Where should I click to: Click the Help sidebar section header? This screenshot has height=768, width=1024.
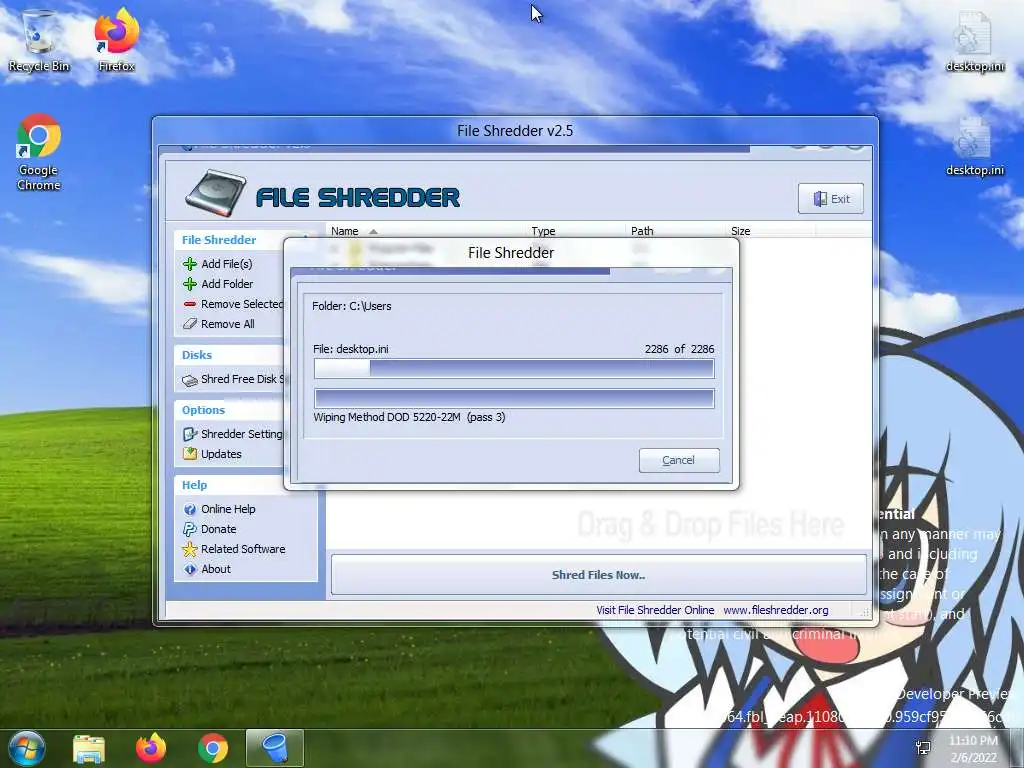194,485
